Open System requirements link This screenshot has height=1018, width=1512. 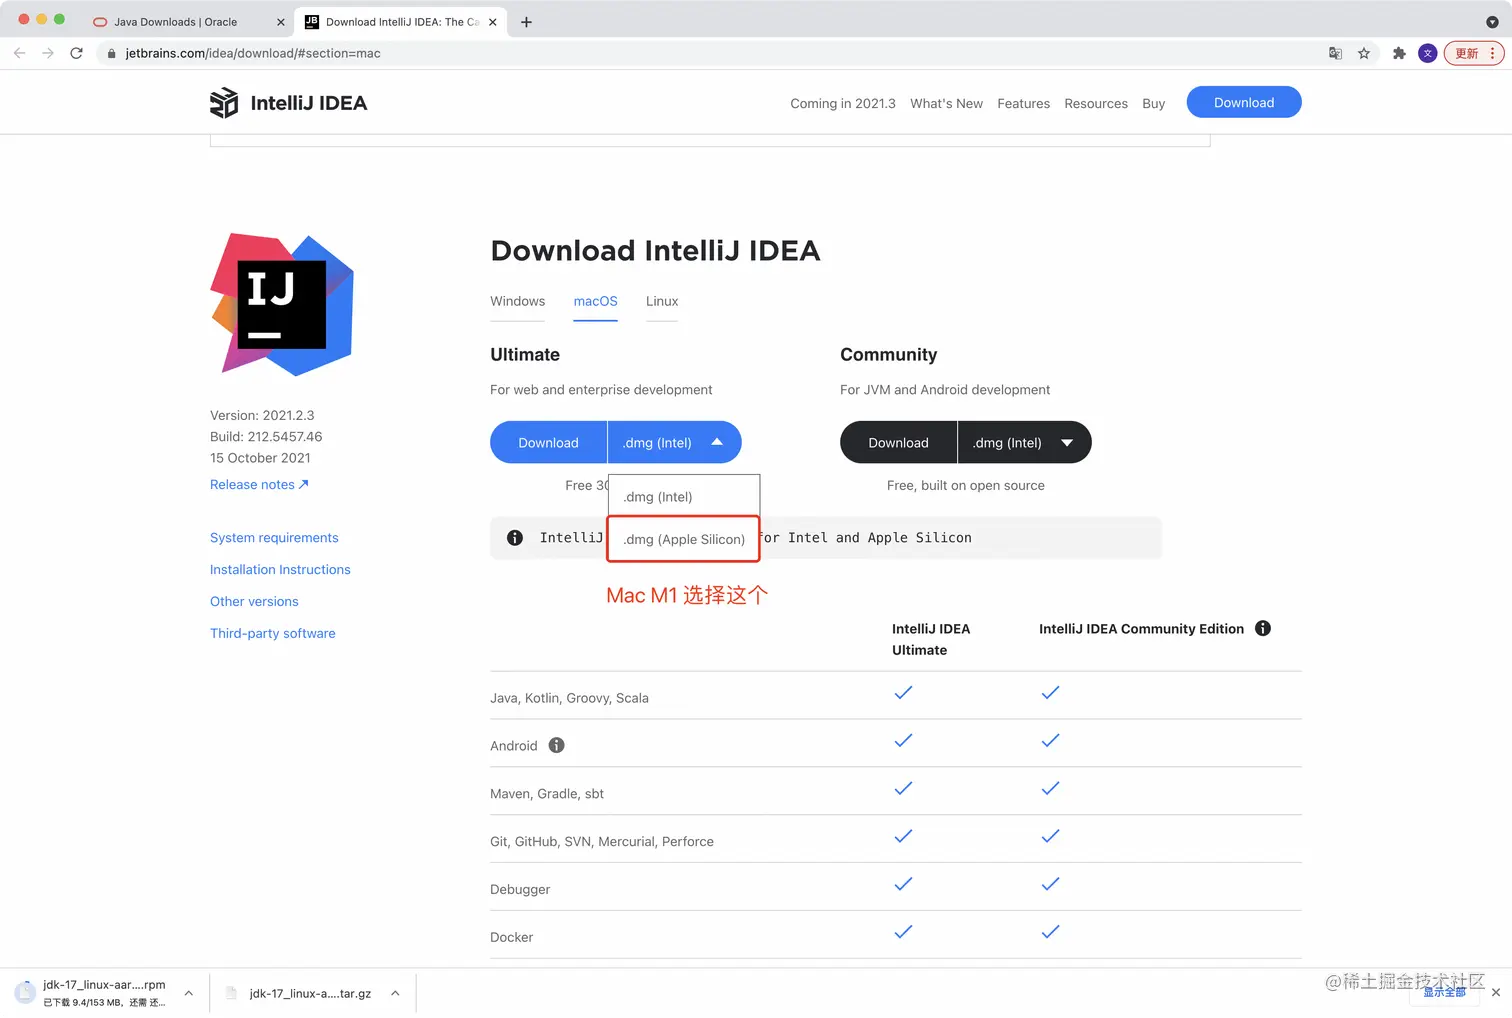click(x=274, y=537)
